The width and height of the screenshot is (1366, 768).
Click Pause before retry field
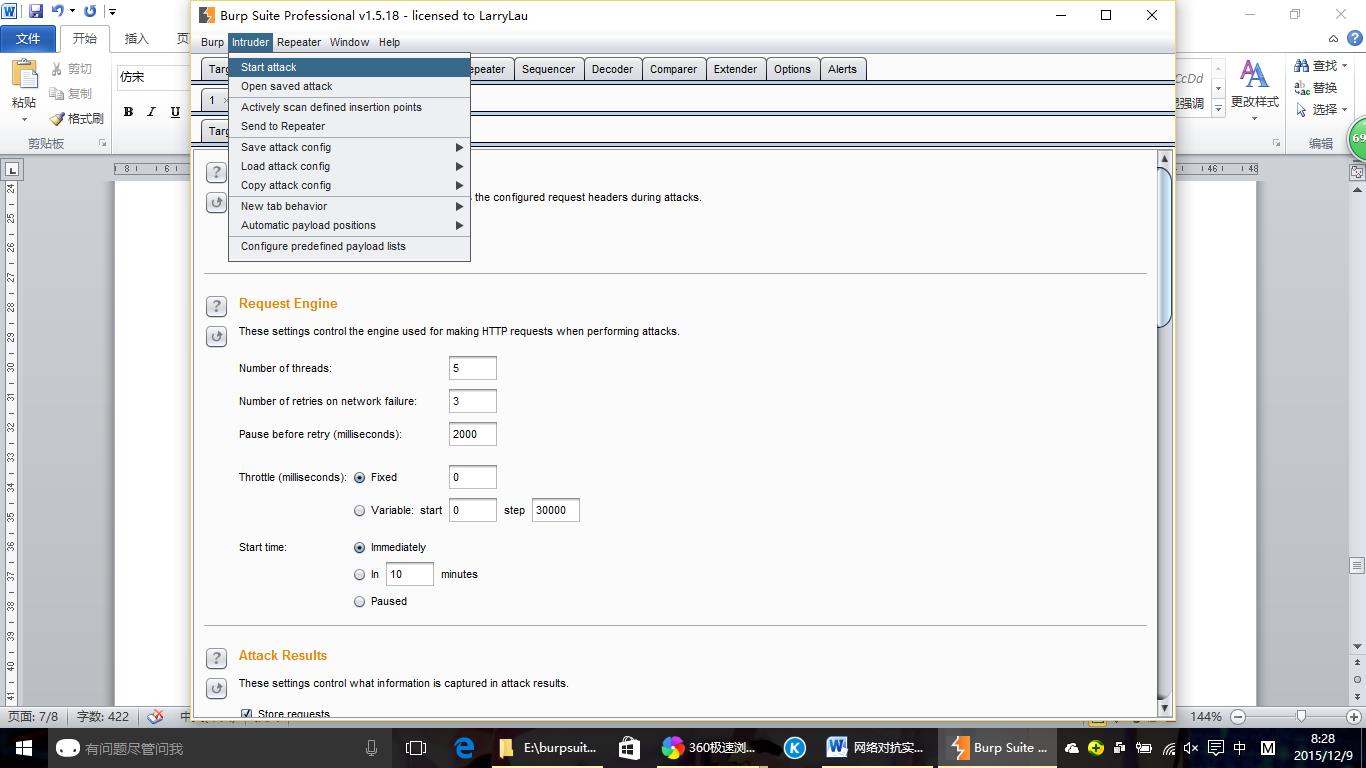[x=472, y=434]
